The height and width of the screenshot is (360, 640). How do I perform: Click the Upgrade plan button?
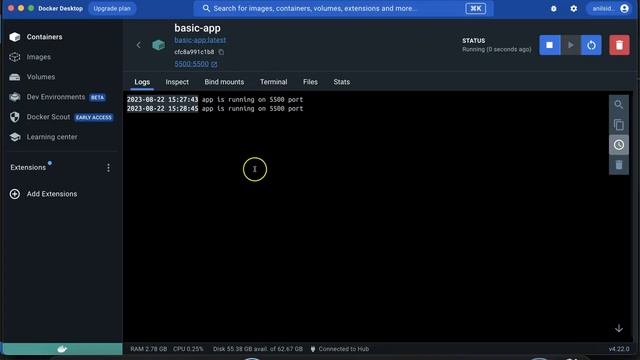112,8
